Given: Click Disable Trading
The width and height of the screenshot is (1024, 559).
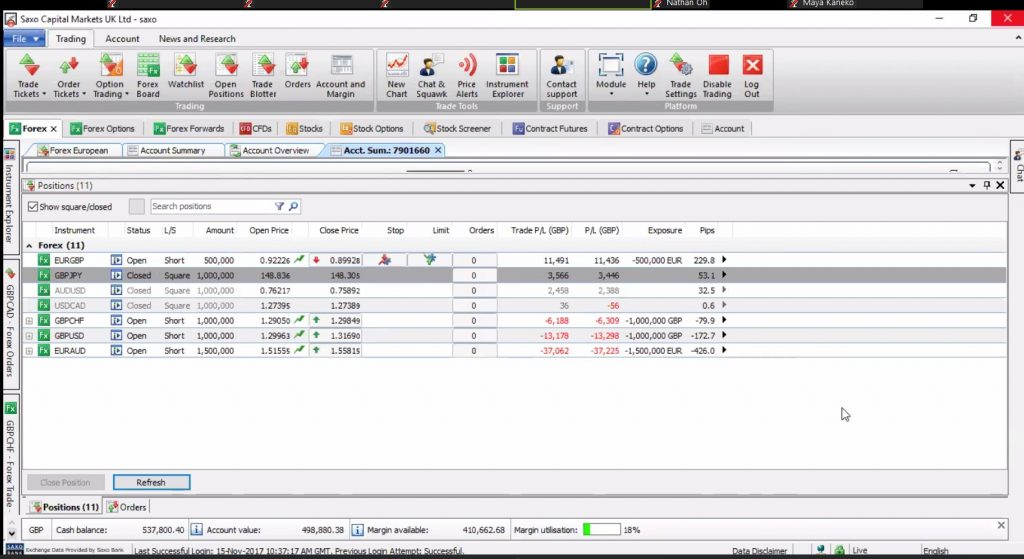Looking at the screenshot, I should (717, 76).
